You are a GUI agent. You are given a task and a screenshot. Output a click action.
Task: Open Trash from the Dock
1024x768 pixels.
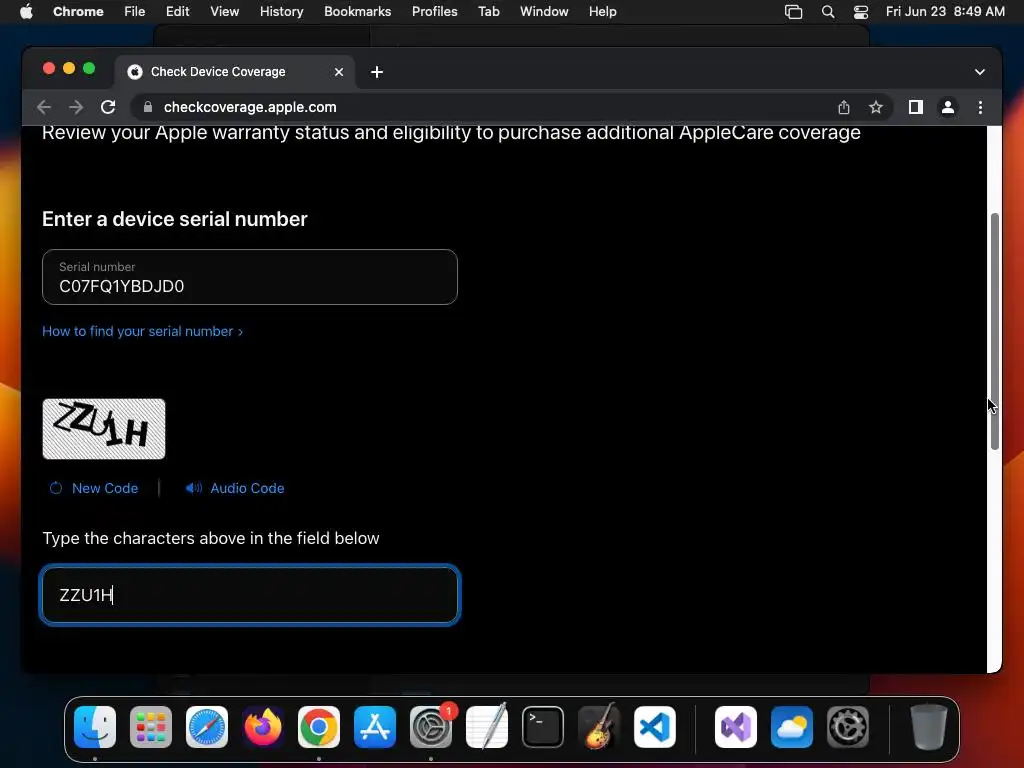click(x=929, y=727)
